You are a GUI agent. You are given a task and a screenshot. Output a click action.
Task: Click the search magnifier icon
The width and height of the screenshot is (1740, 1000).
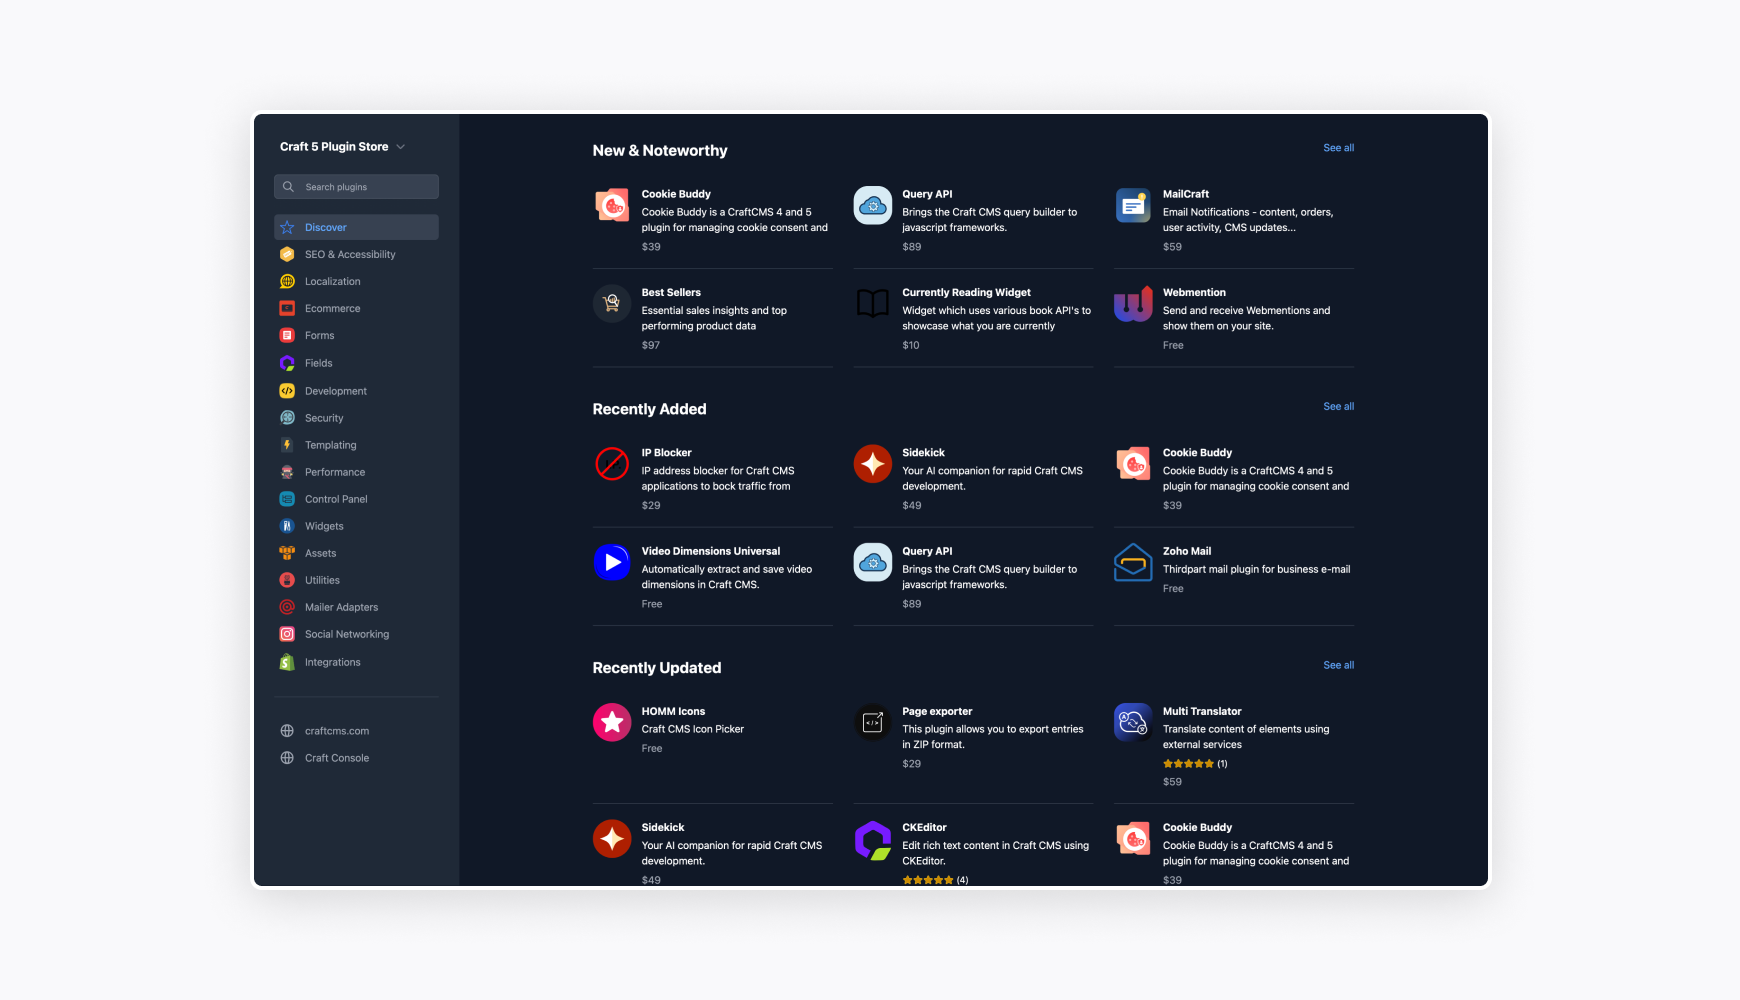click(x=288, y=187)
